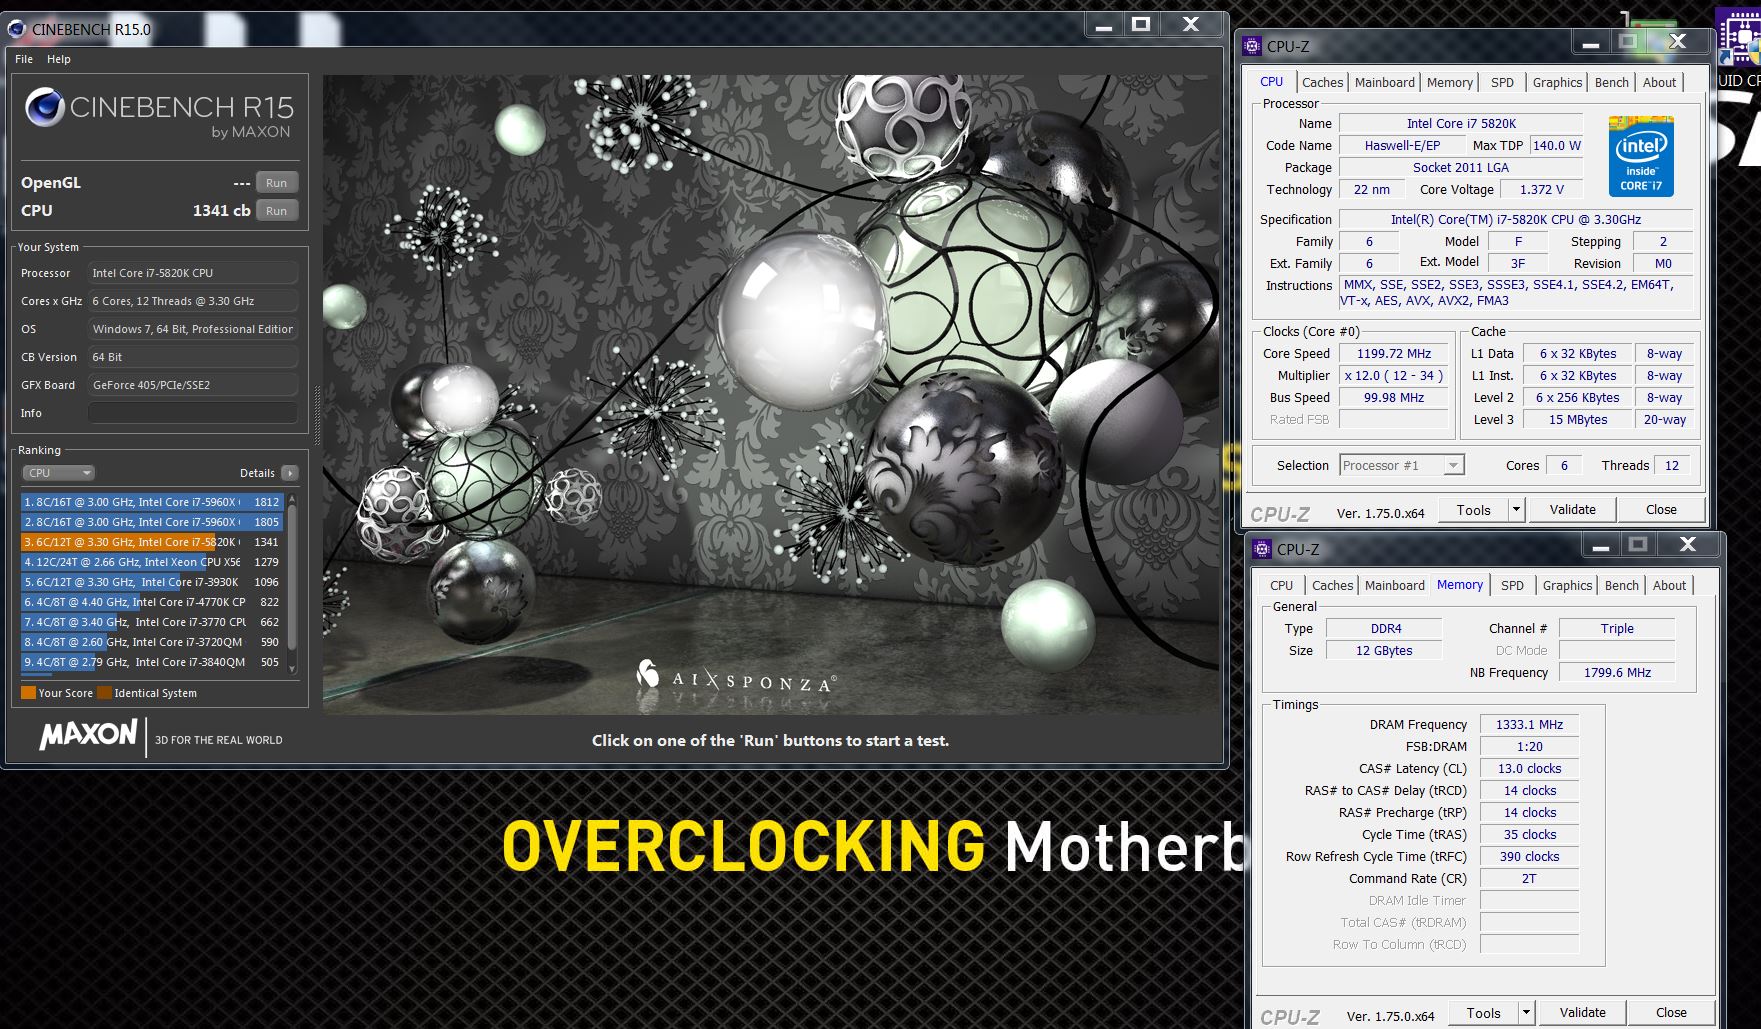Open Caches tab in top CPU-Z window

pos(1322,83)
